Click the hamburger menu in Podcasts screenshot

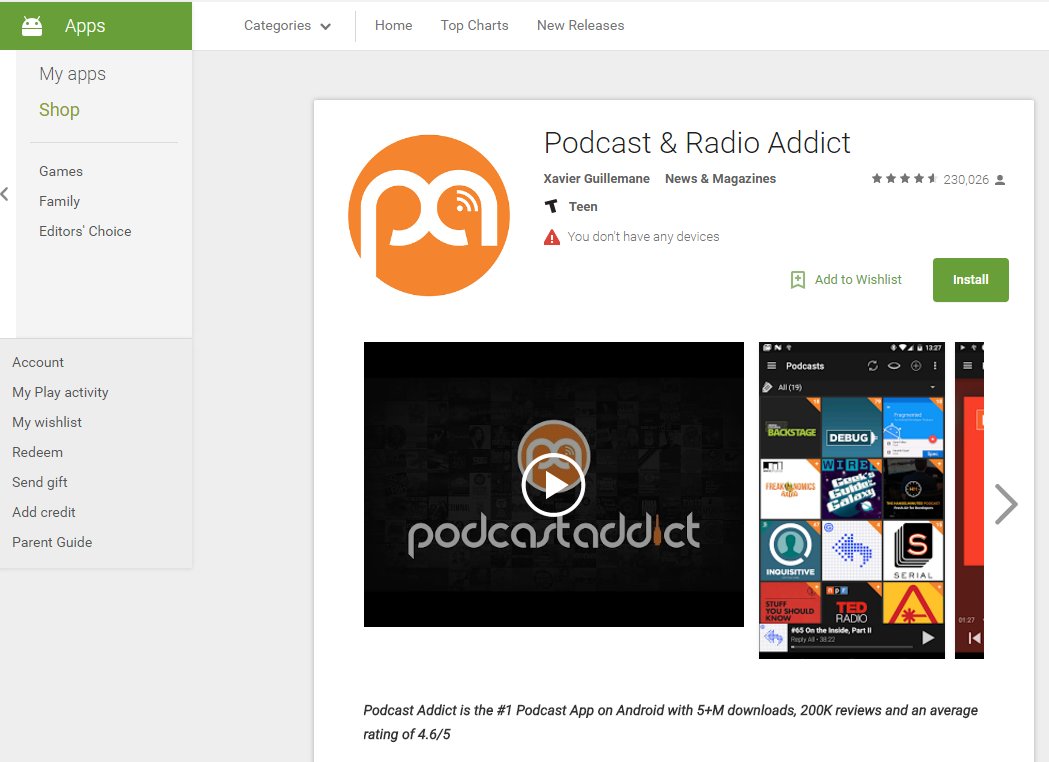[x=771, y=366]
